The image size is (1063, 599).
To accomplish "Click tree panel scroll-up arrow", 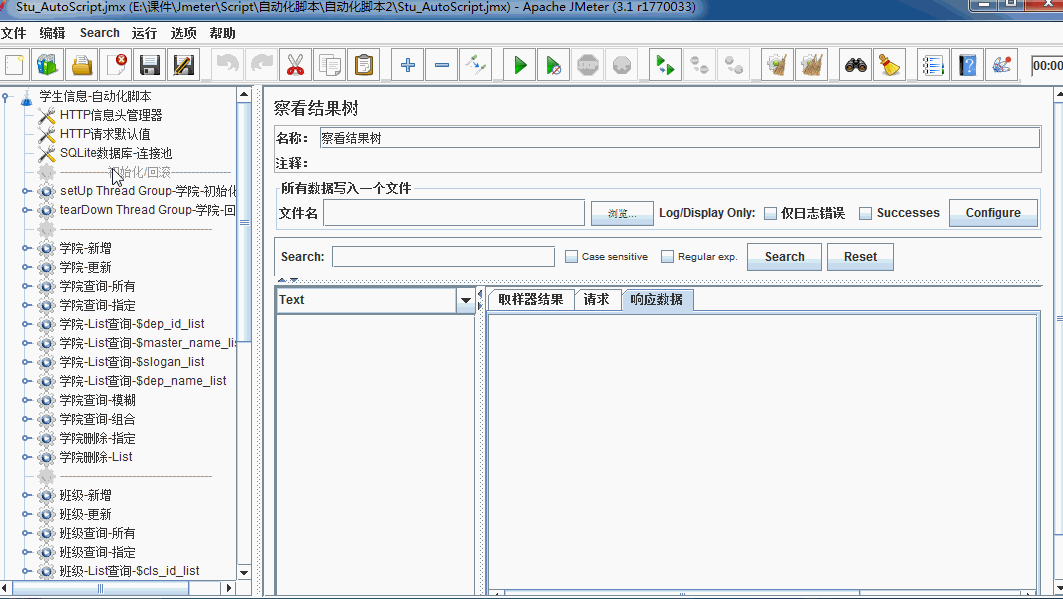I will click(x=244, y=94).
